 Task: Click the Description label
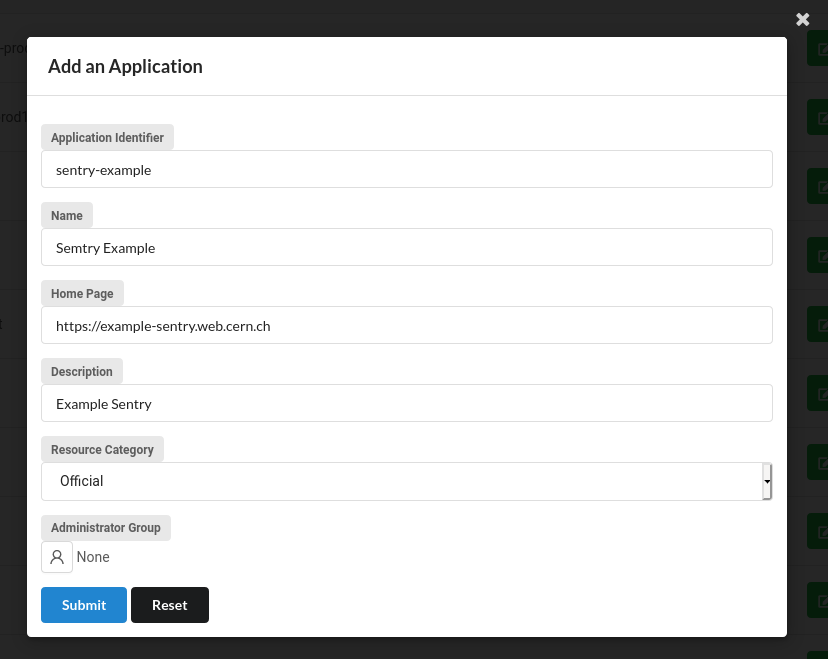[82, 371]
